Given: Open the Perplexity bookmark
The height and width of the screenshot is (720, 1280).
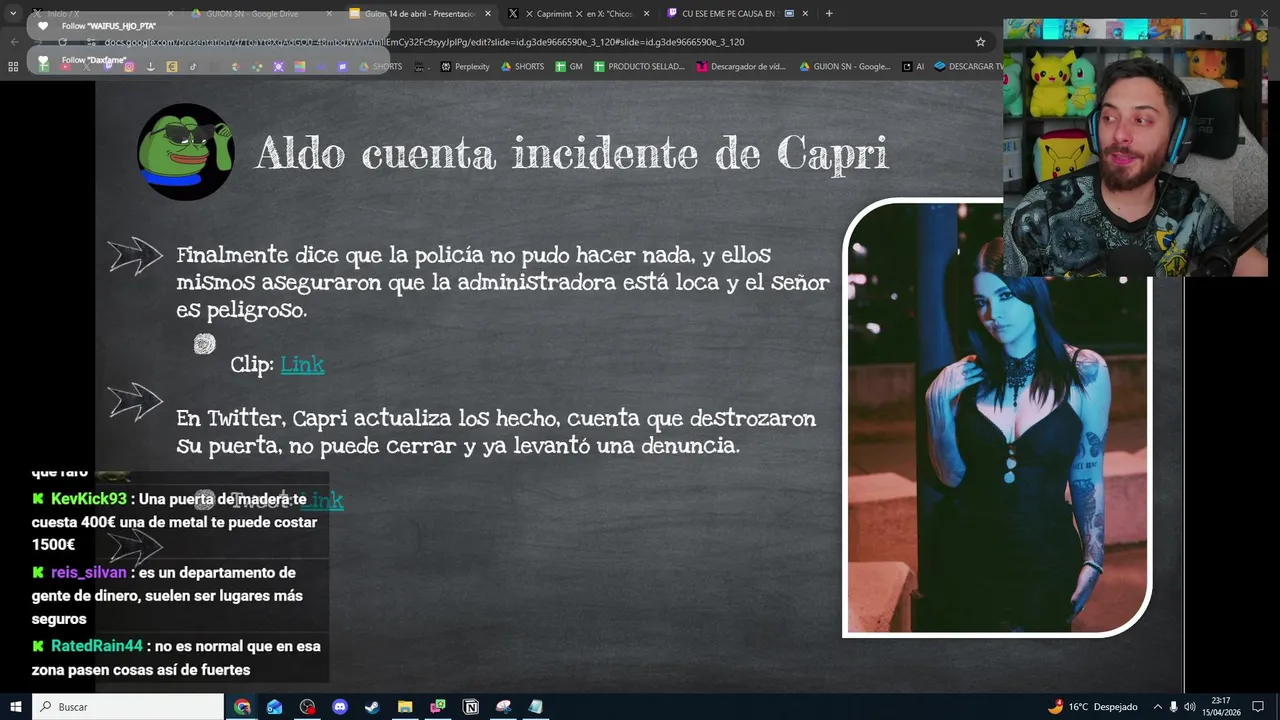Looking at the screenshot, I should click(465, 67).
